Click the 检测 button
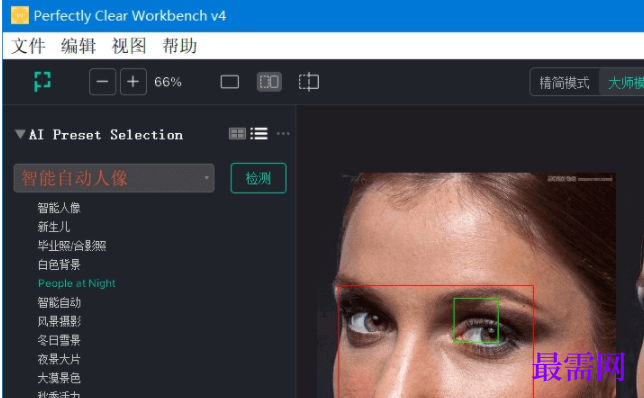The width and height of the screenshot is (644, 398). (x=258, y=178)
